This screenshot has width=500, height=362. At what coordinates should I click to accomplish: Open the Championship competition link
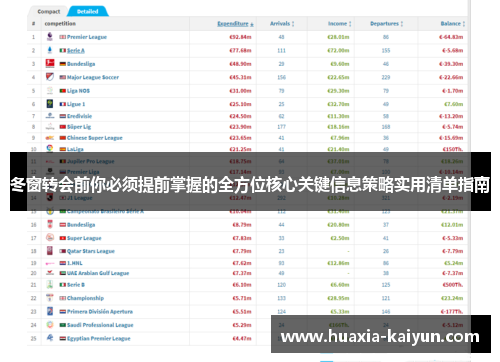(x=85, y=298)
